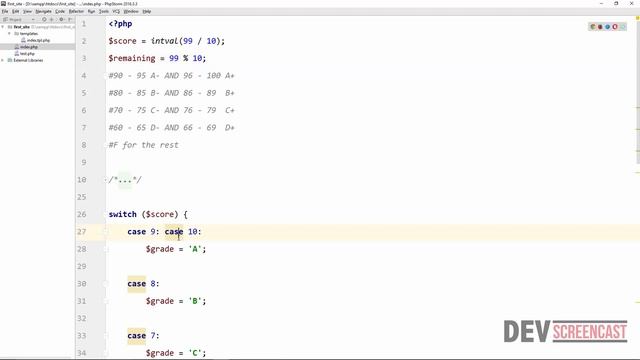Minimize the PhpStorm window
640x360 pixels.
(601, 3)
